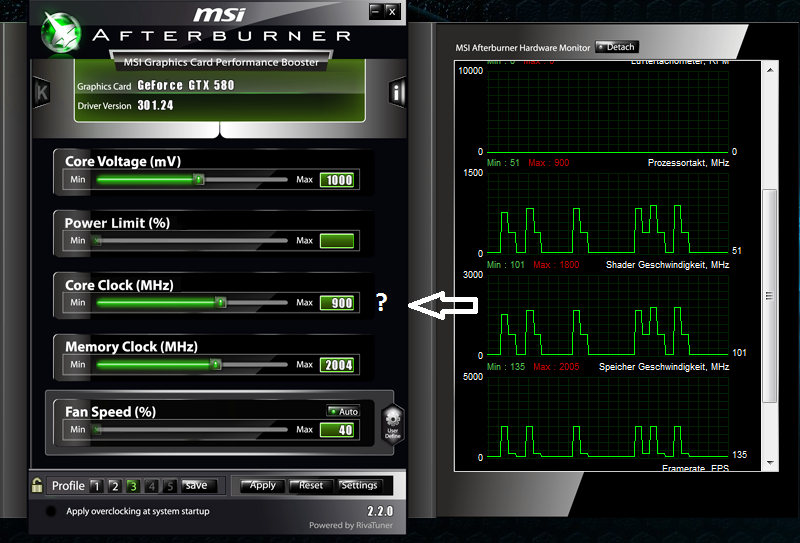Viewport: 800px width, 543px height.
Task: Click the Max : 900 Prozessortakt reading
Action: (x=548, y=163)
